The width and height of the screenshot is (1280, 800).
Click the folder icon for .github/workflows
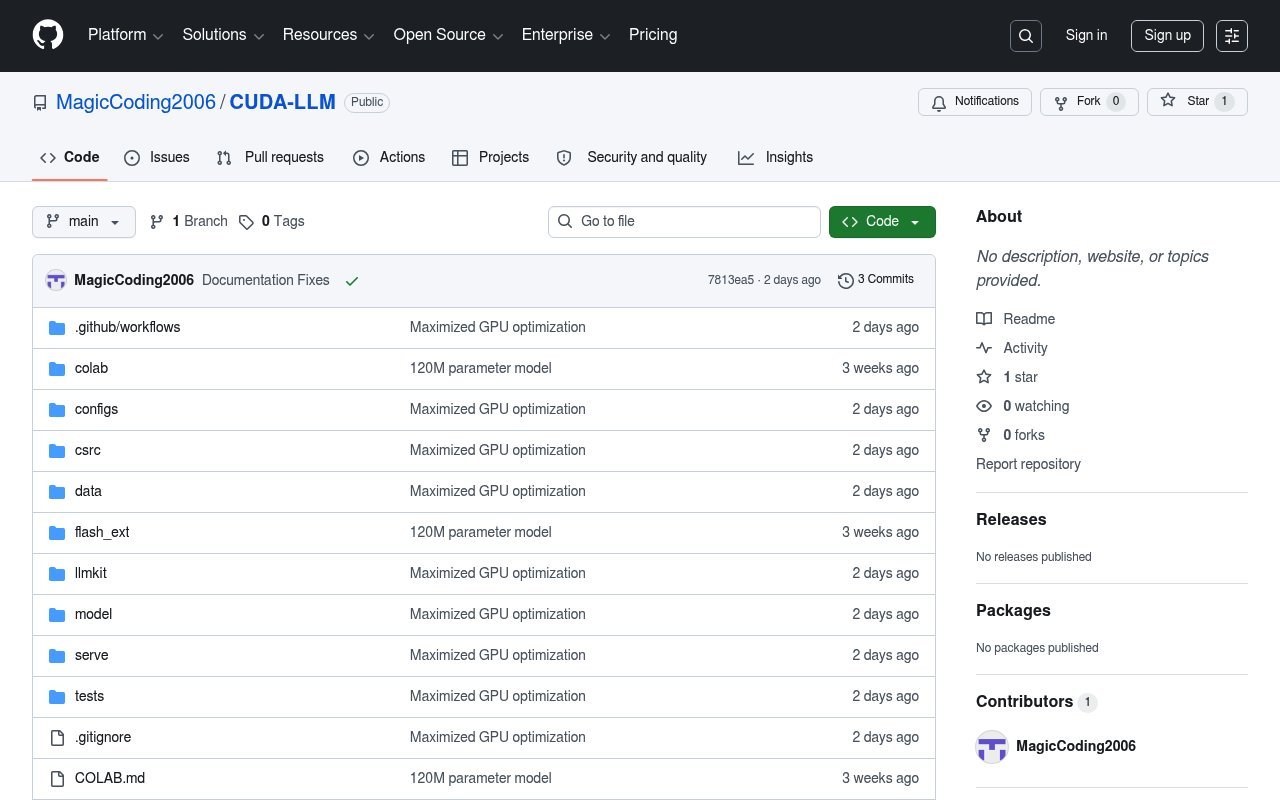(57, 327)
